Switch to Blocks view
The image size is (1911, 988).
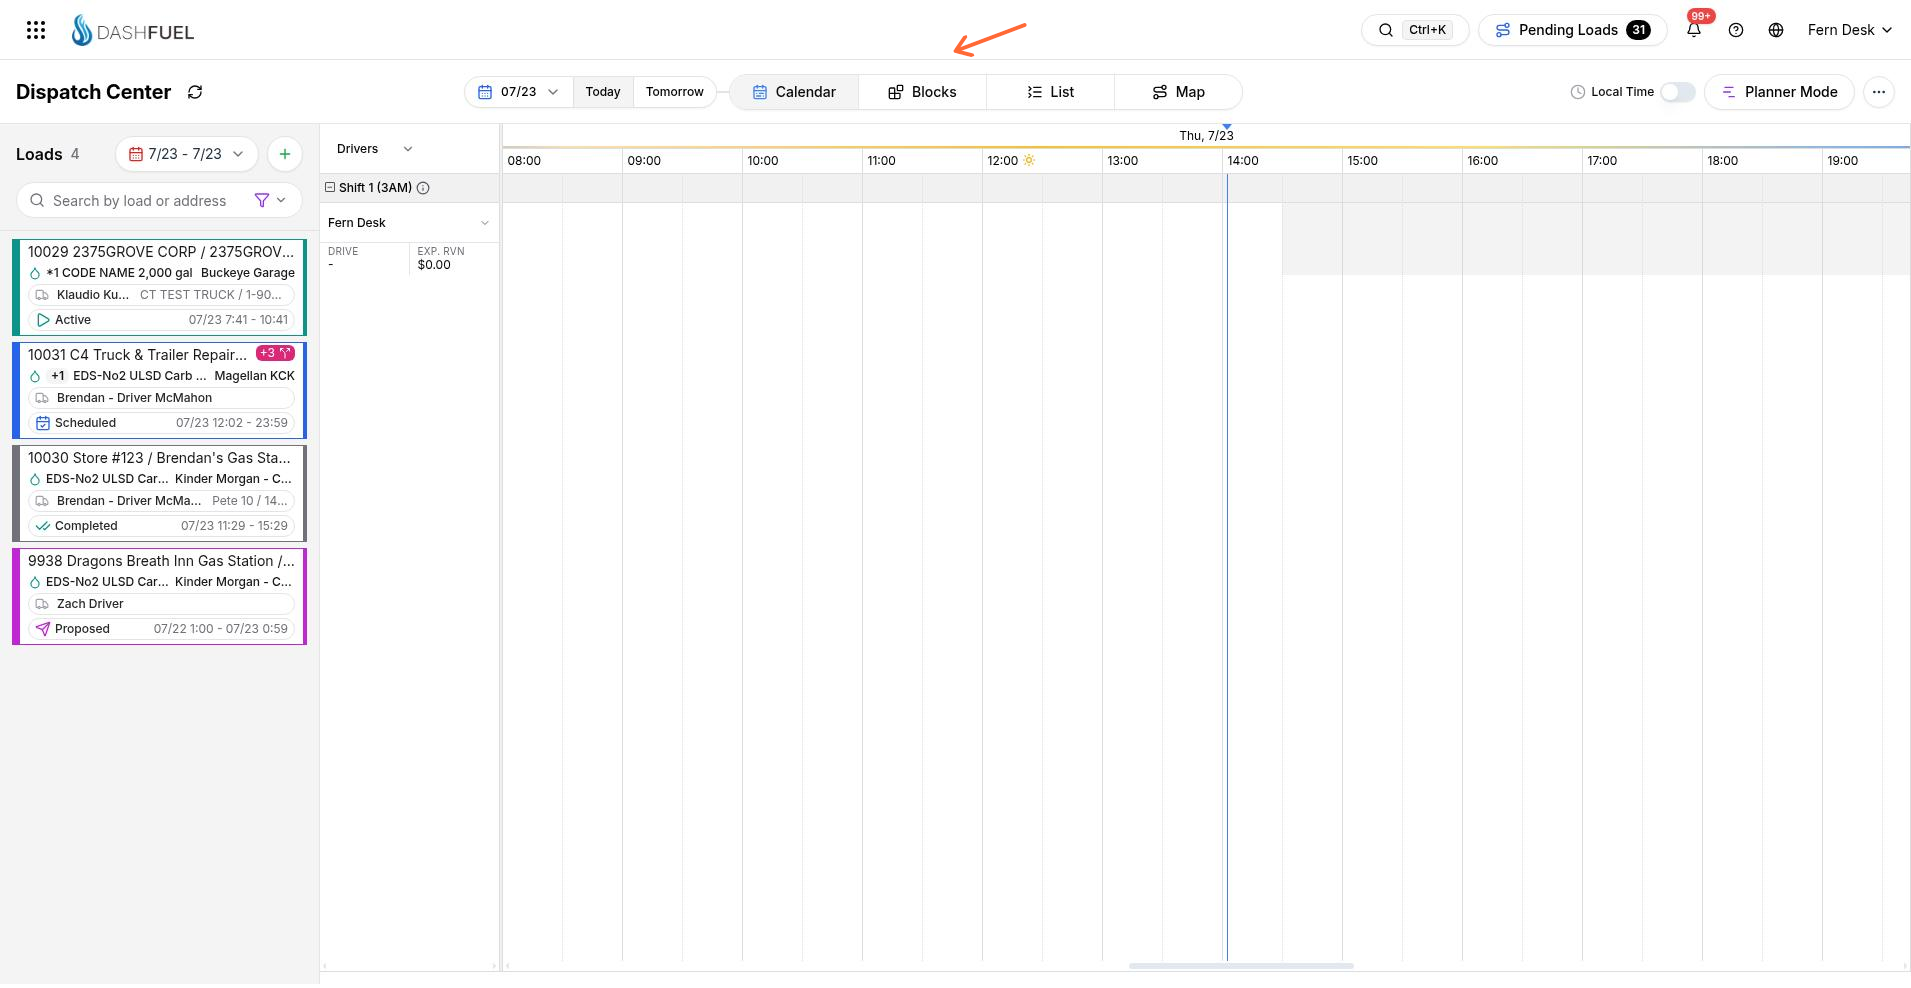click(922, 92)
